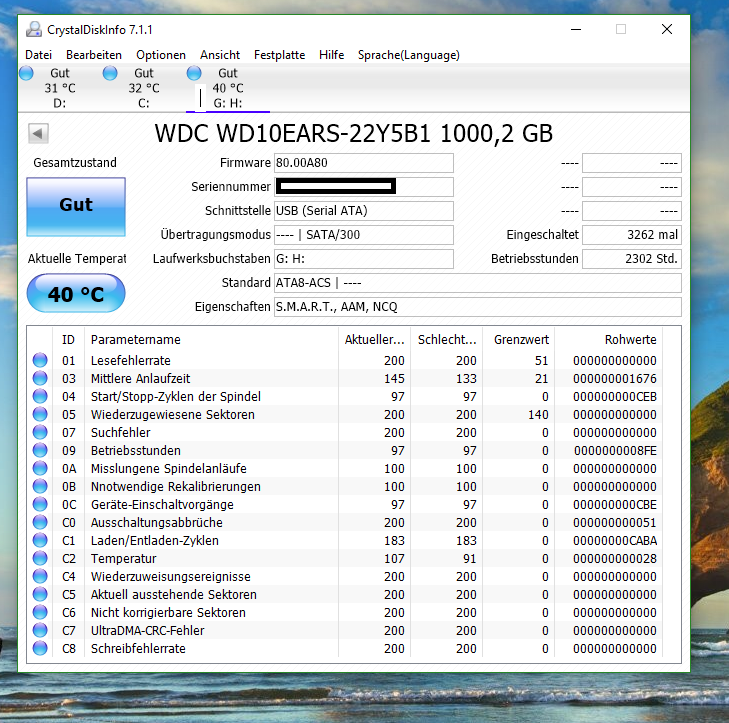Click status orb for Mittlere Anlaufzeit
The height and width of the screenshot is (723, 729).
(x=40, y=378)
